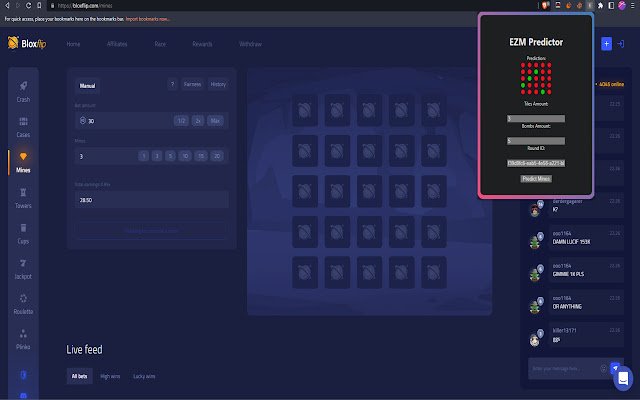Open the Race nav item
Image resolution: width=640 pixels, height=400 pixels.
pyautogui.click(x=160, y=44)
